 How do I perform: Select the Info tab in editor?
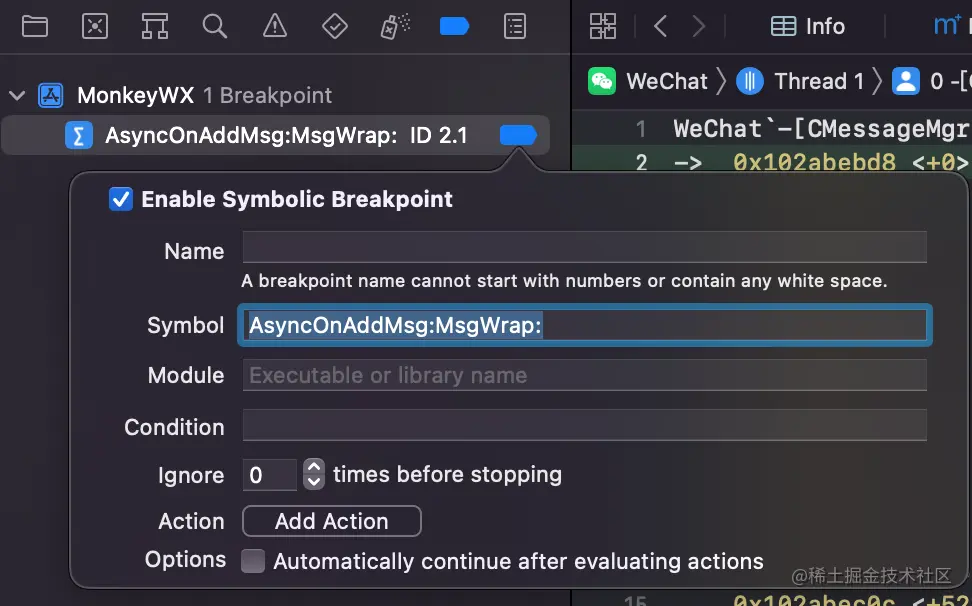(x=808, y=27)
